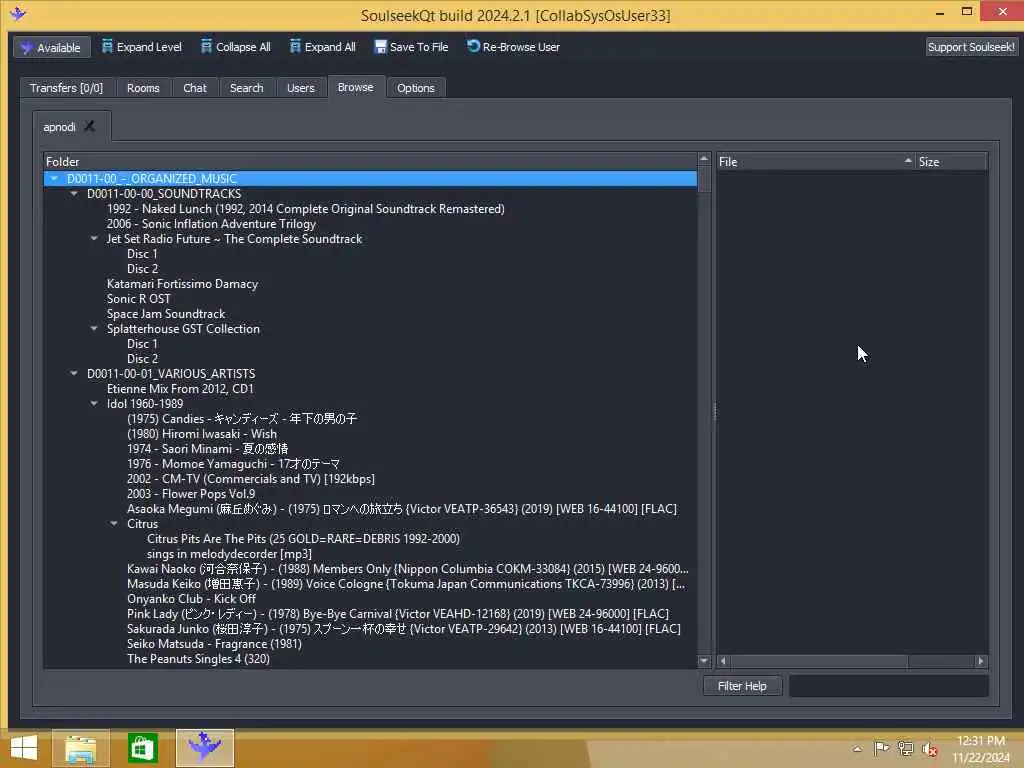Select the Katamari Fortissimo Damacy folder

click(182, 283)
